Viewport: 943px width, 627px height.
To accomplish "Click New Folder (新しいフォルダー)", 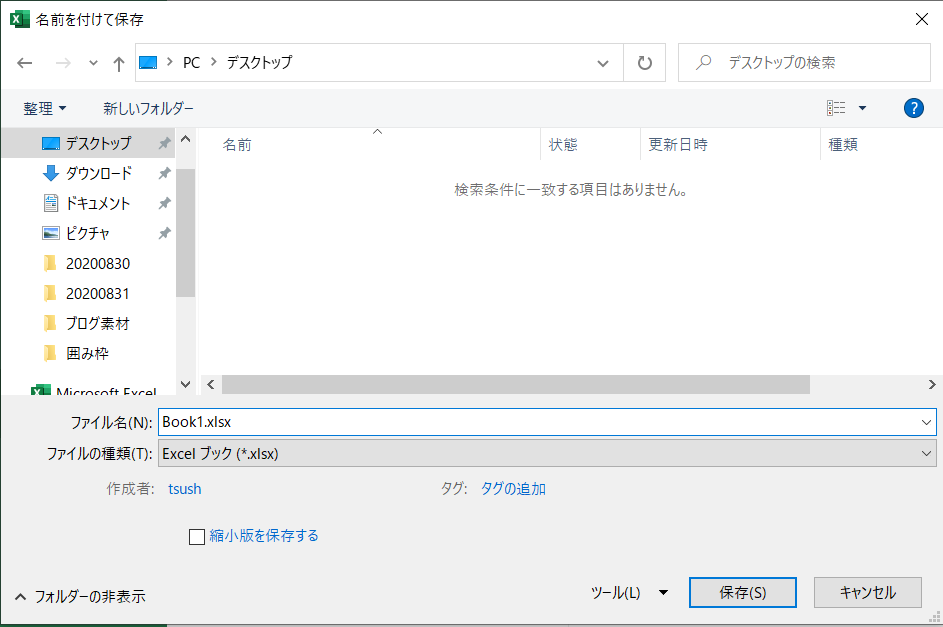I will pos(148,108).
